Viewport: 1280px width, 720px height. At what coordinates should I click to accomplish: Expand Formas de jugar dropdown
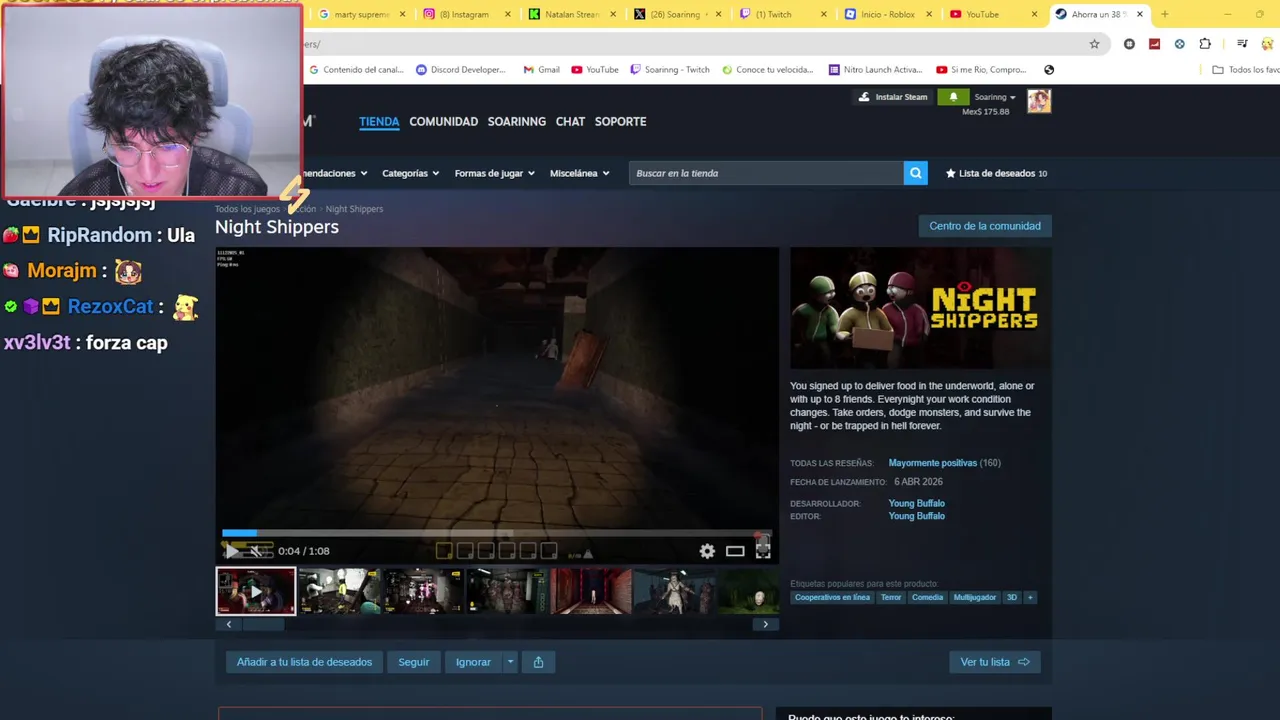[x=494, y=173]
